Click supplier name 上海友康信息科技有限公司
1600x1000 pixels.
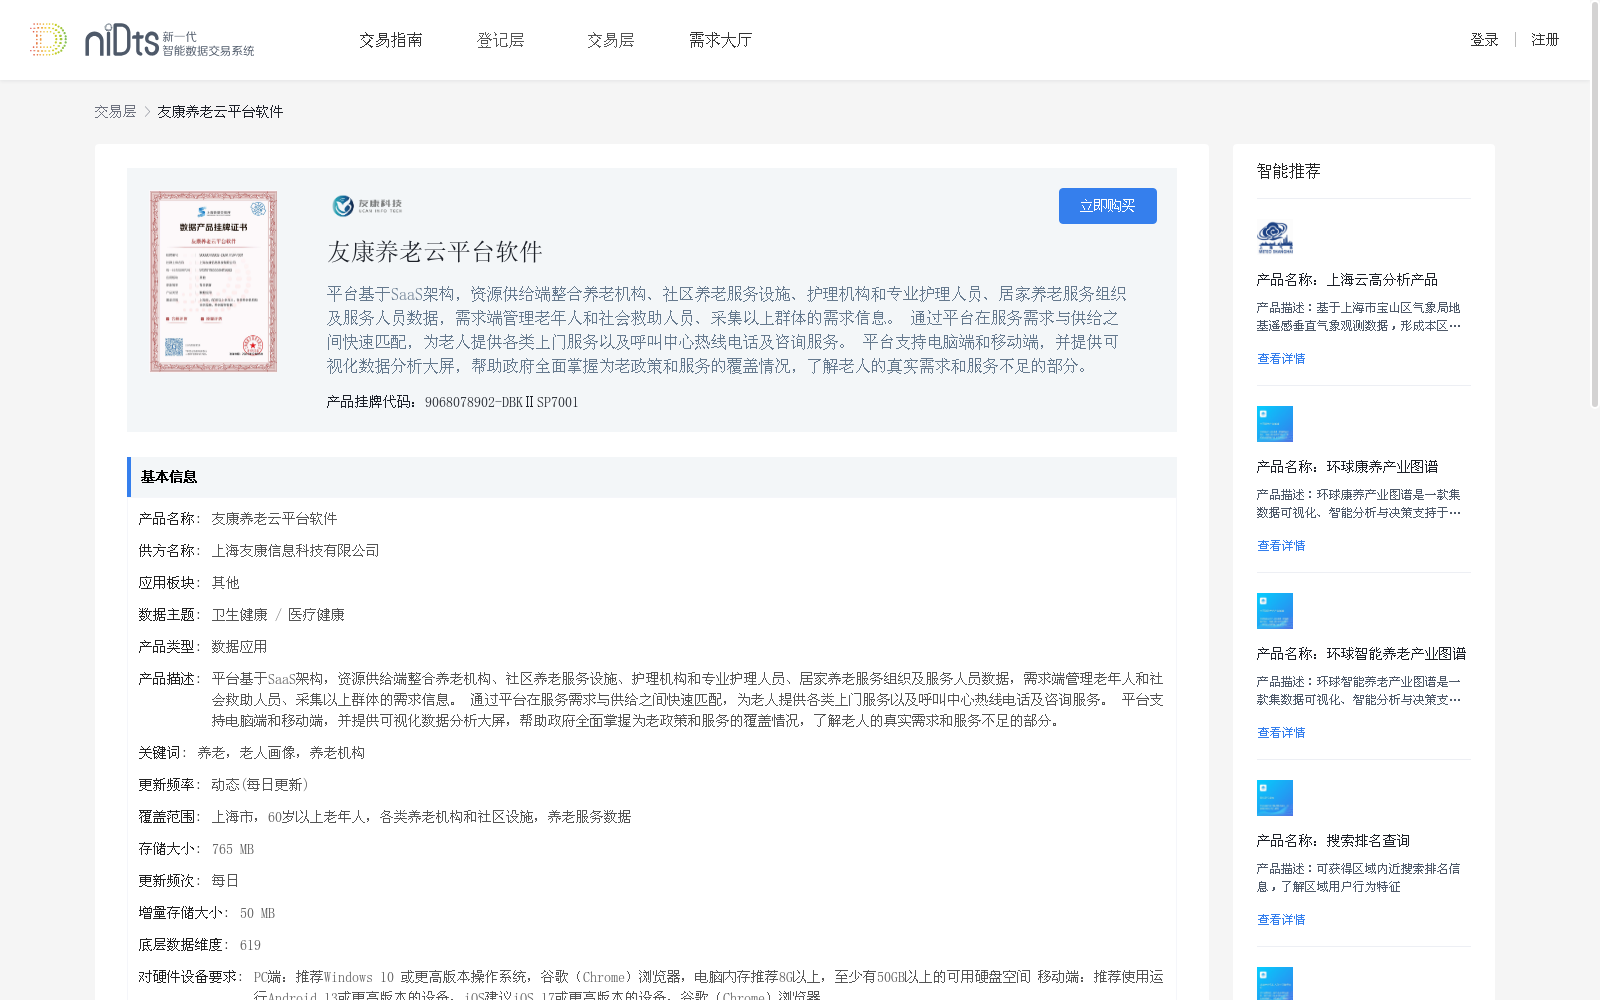click(295, 551)
